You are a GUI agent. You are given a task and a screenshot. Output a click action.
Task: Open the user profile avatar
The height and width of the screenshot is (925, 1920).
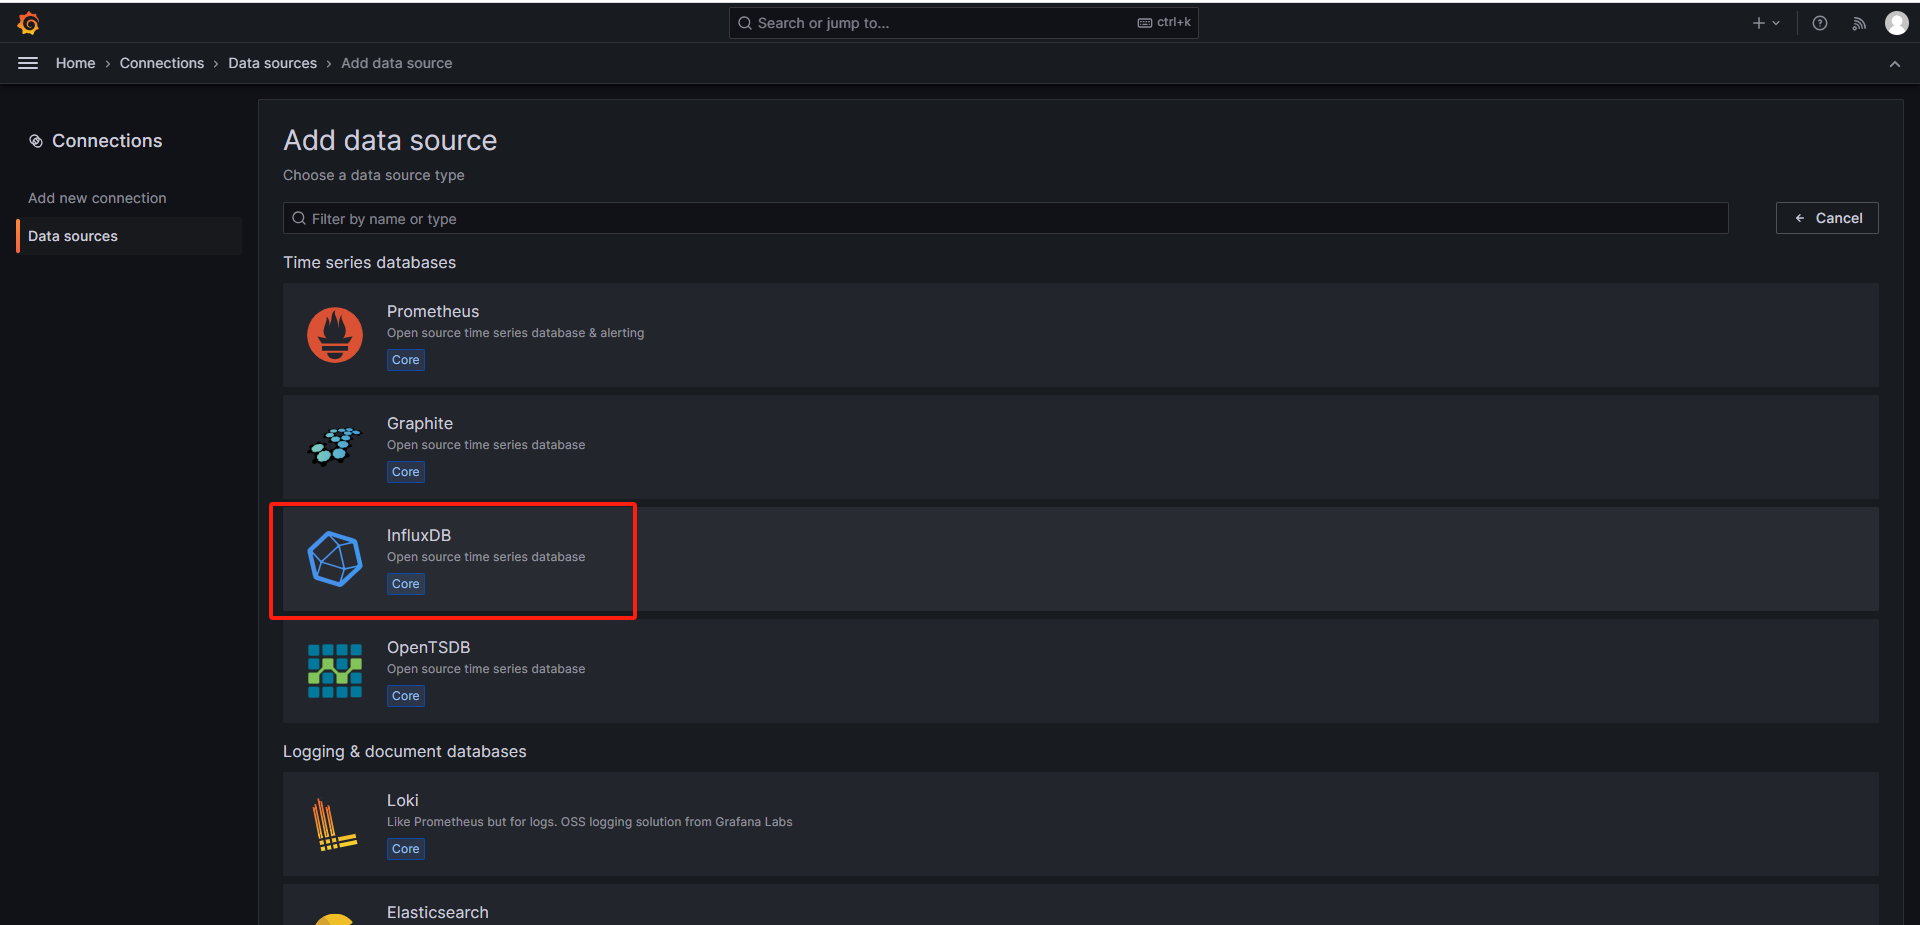coord(1897,23)
